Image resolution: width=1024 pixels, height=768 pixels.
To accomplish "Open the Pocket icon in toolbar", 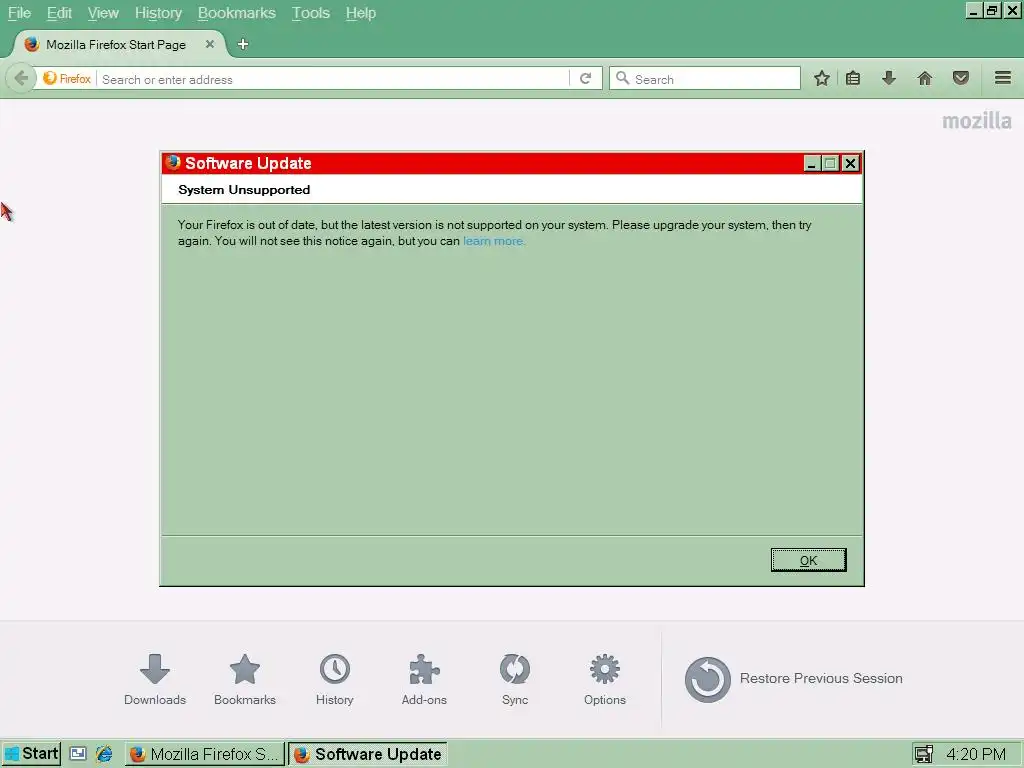I will tap(961, 79).
